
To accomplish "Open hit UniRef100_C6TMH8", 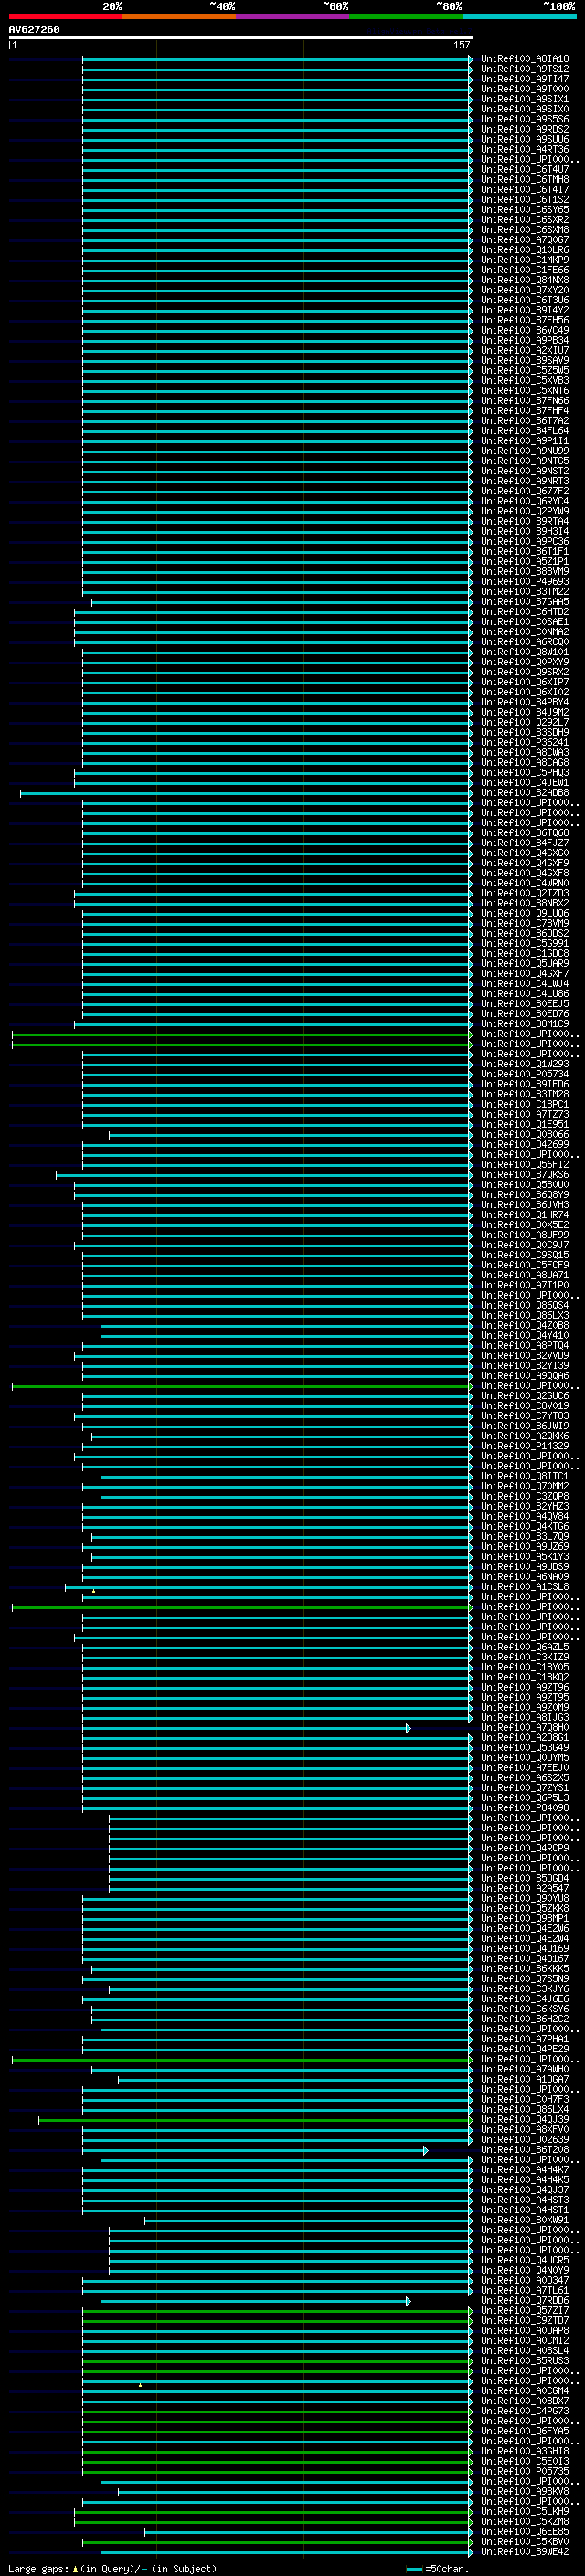I will pyautogui.click(x=524, y=180).
